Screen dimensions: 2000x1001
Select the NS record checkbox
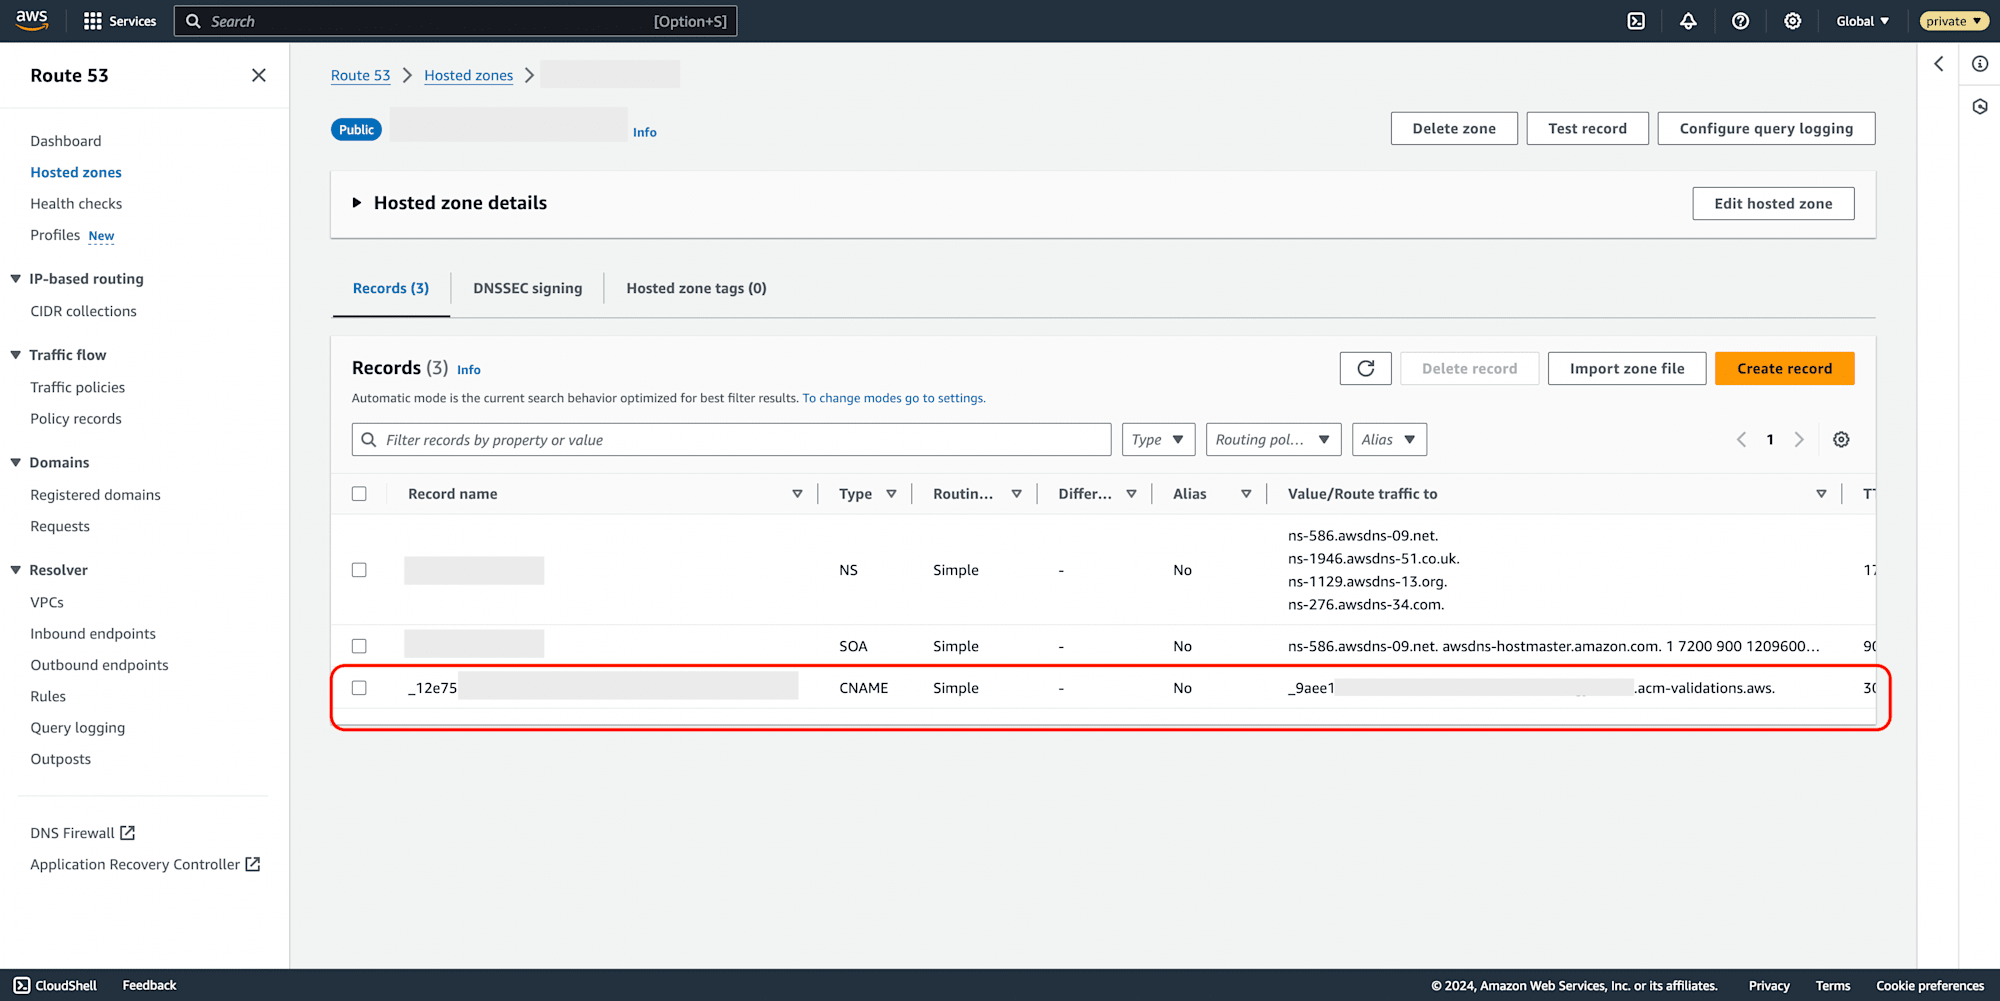pos(359,570)
